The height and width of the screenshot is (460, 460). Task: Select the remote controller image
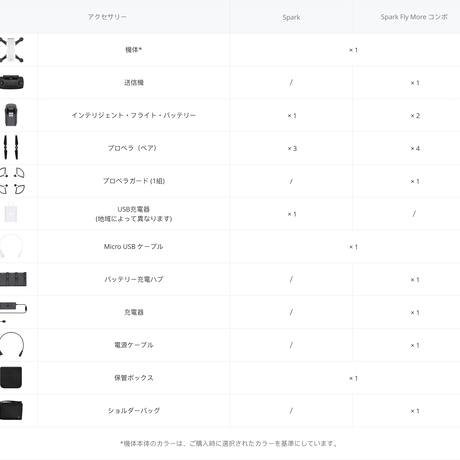pos(12,82)
